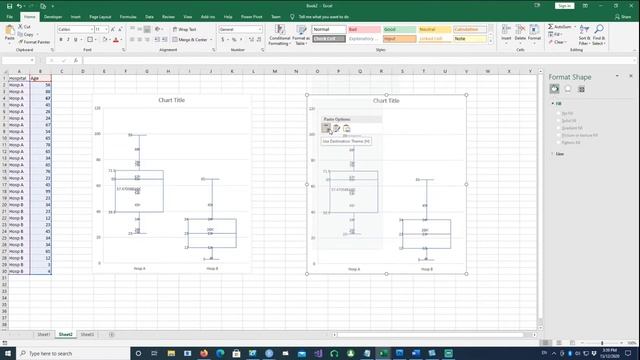Click the Clear button in Editing group

557,42
